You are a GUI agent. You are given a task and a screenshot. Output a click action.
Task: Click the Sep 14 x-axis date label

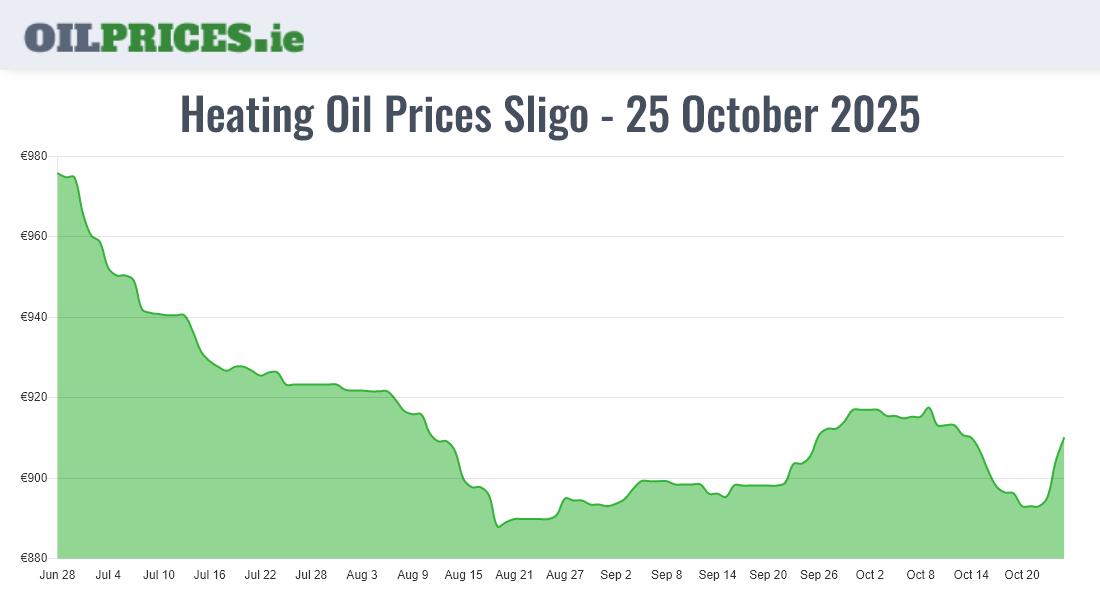click(717, 575)
